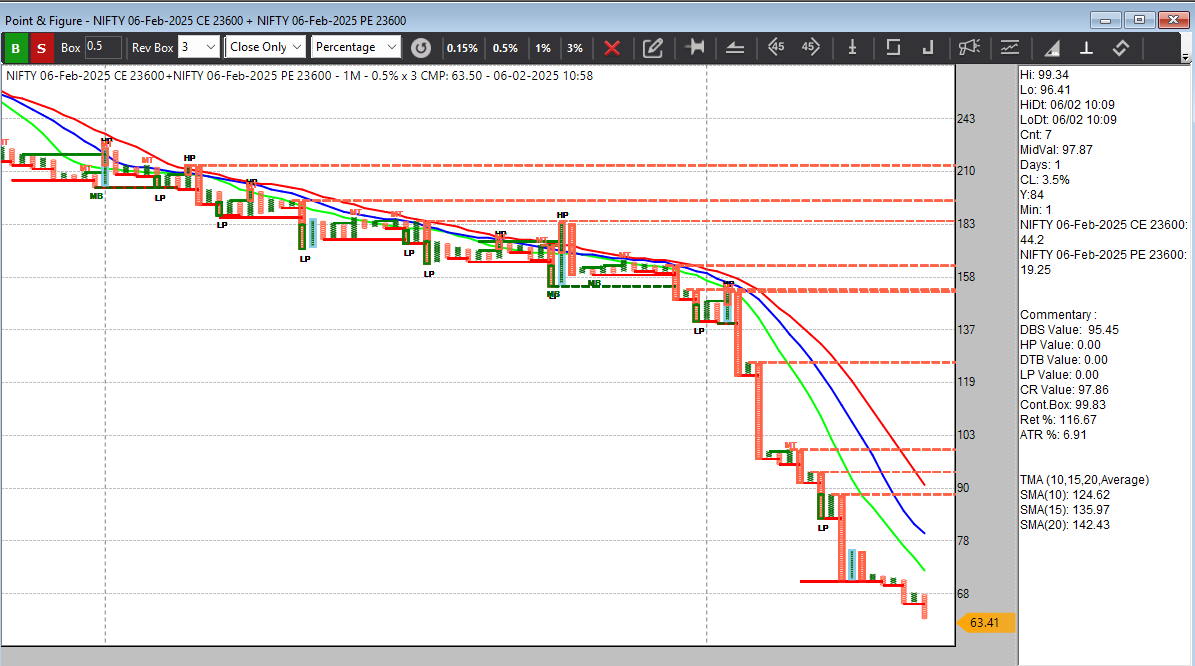Select the 45-degree left rotation icon
The height and width of the screenshot is (666, 1195).
(x=777, y=47)
